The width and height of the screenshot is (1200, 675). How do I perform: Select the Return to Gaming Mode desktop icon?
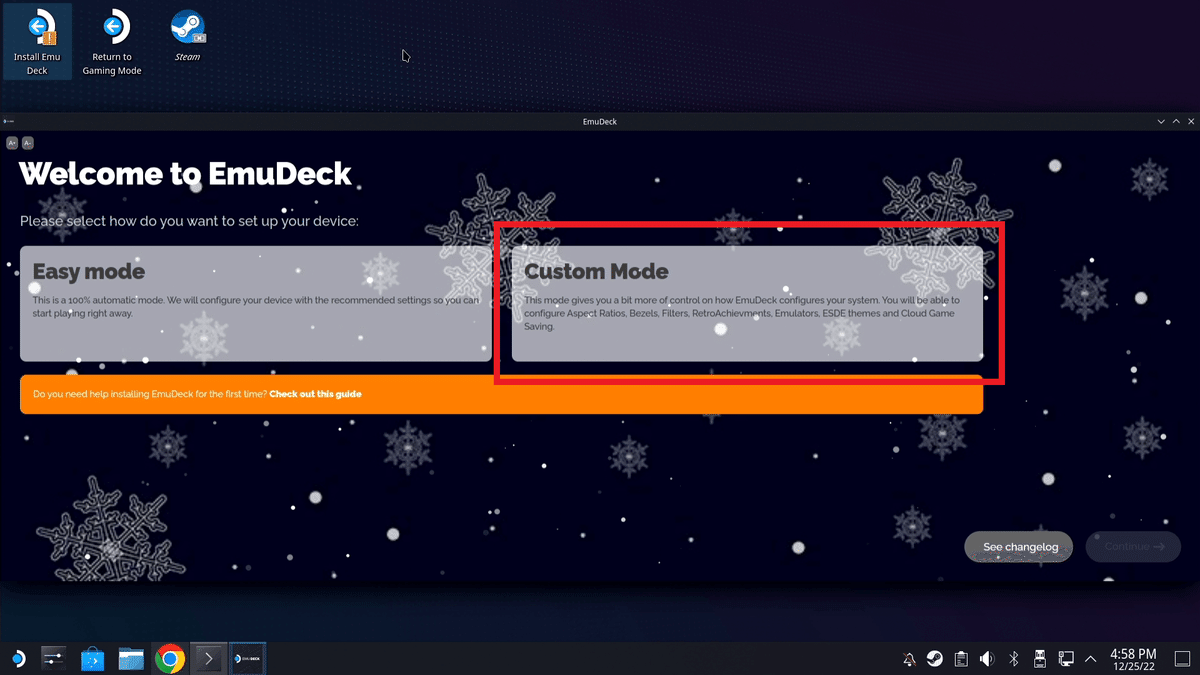[112, 43]
